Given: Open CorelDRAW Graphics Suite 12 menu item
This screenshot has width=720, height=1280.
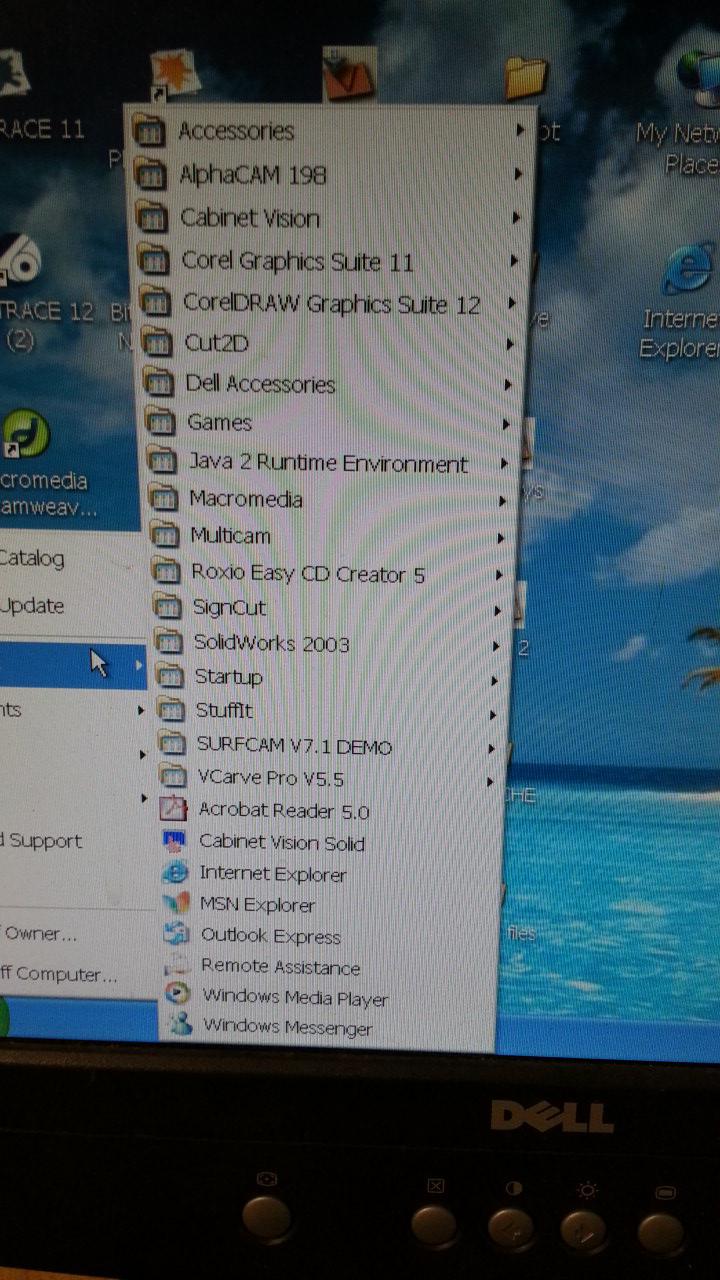Looking at the screenshot, I should (331, 304).
